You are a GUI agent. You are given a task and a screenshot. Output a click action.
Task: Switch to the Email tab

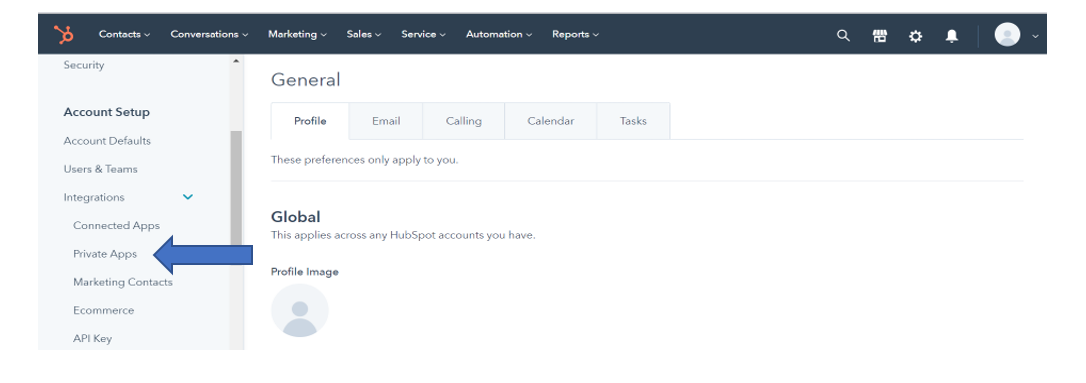[386, 121]
